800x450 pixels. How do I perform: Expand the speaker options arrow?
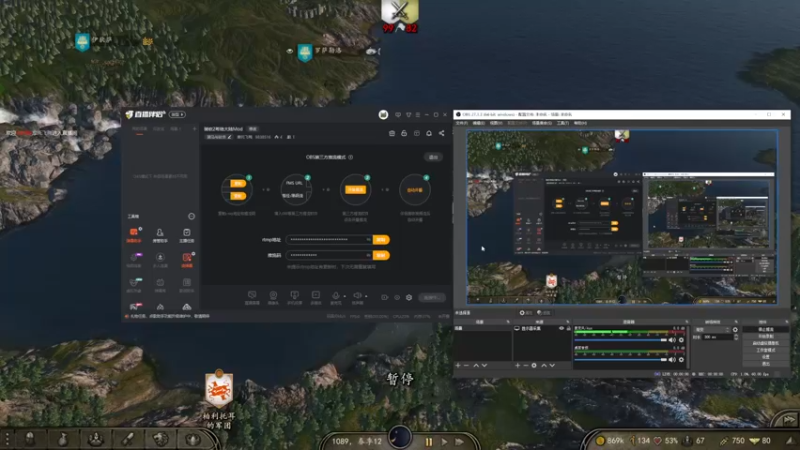click(366, 296)
